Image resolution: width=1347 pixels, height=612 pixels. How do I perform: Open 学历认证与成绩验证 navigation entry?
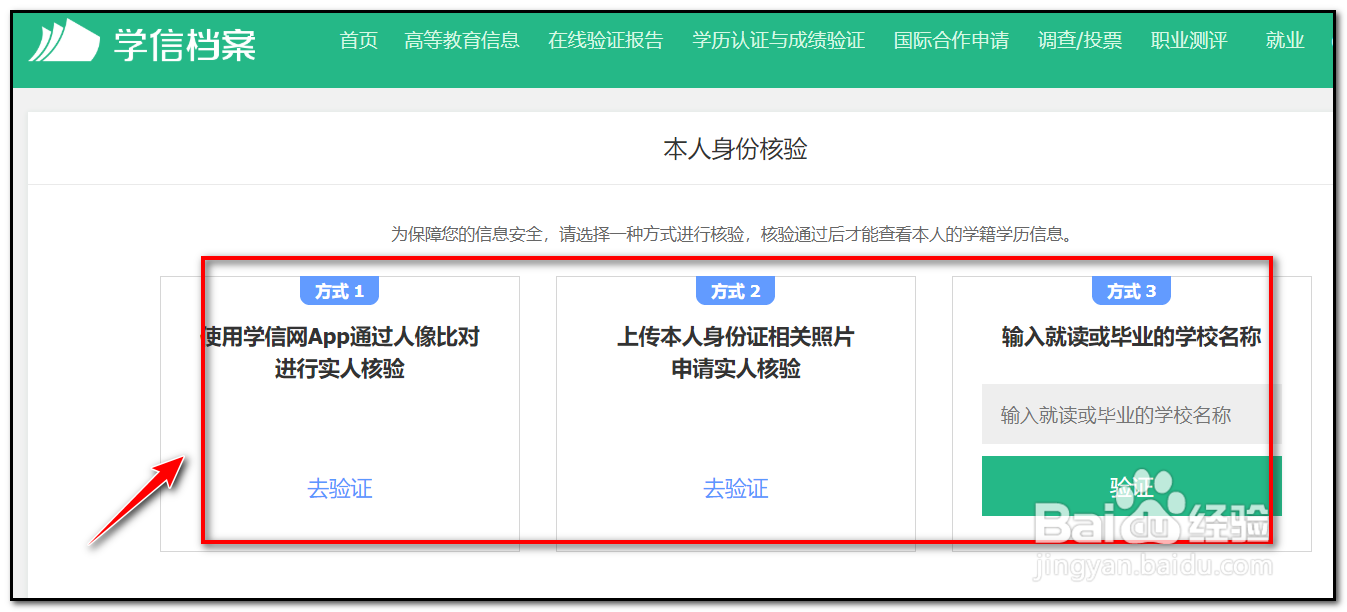pyautogui.click(x=777, y=41)
